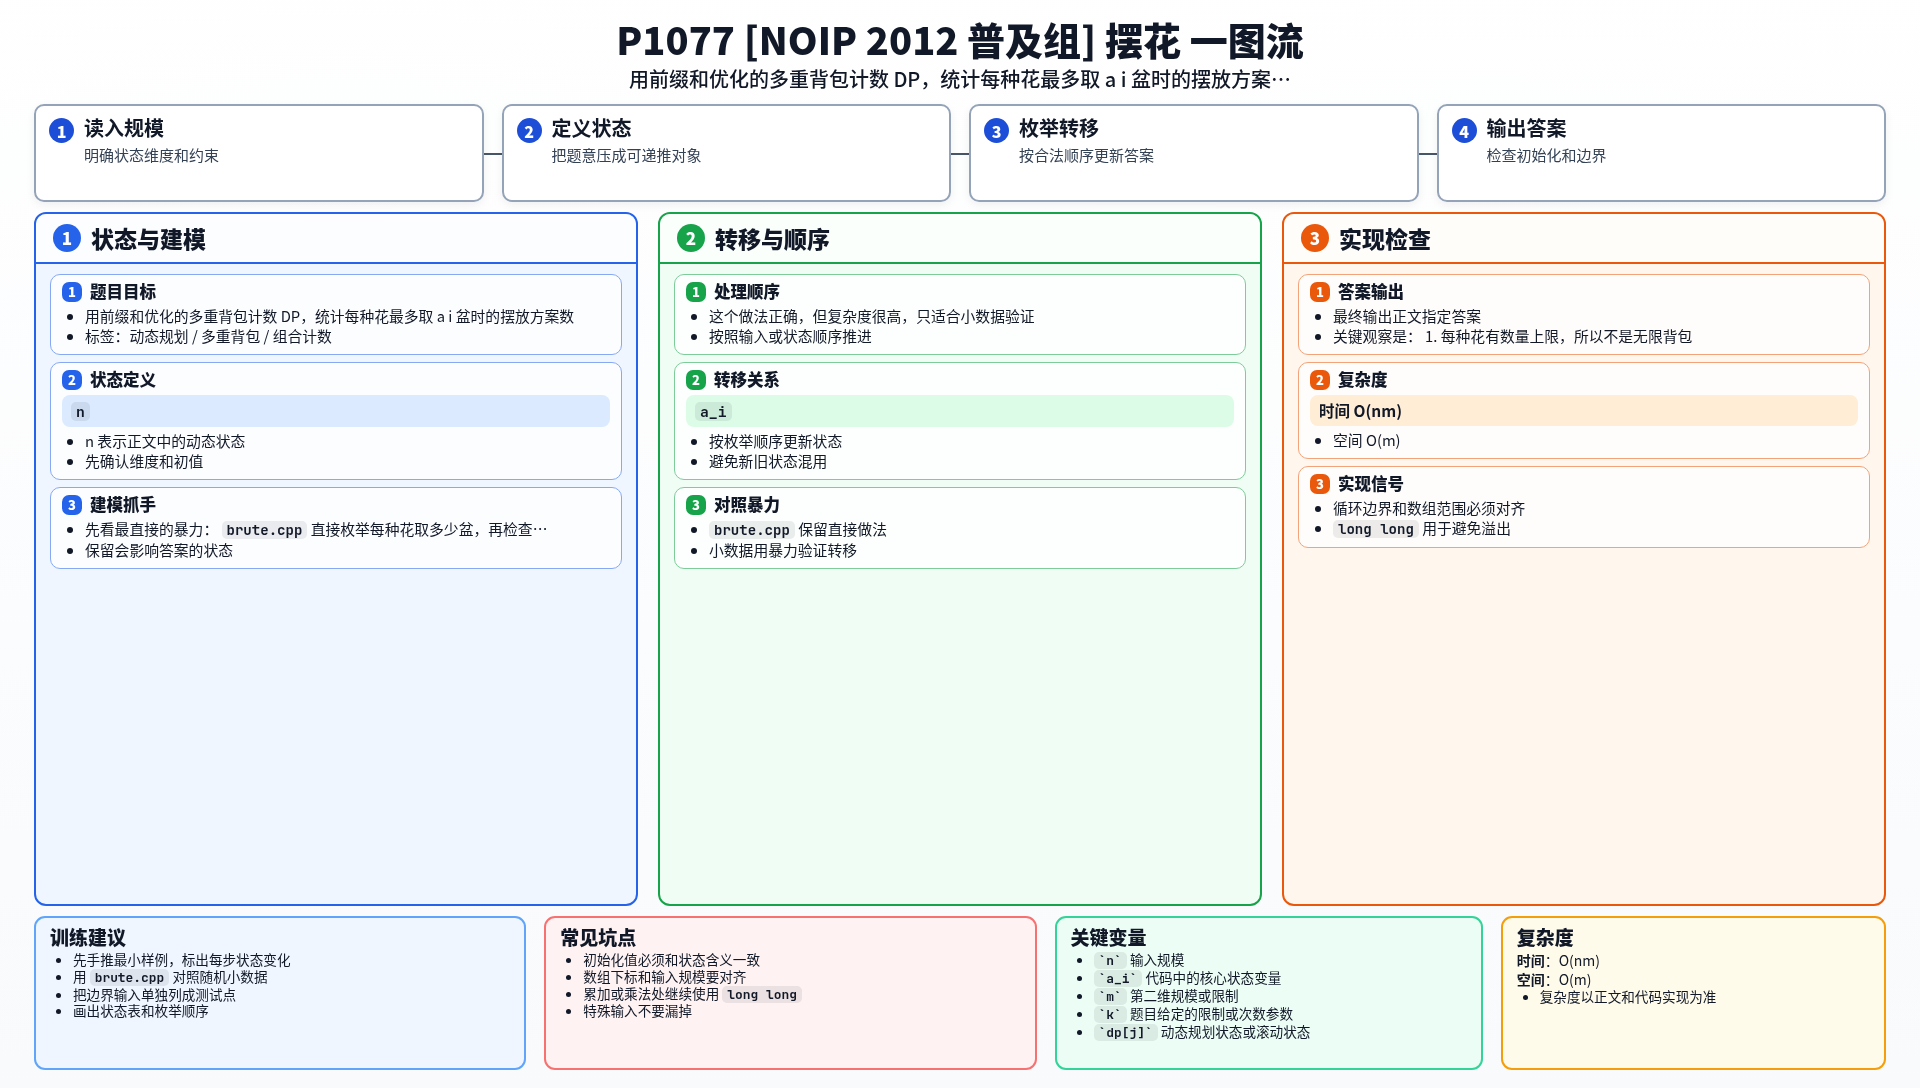This screenshot has height=1088, width=1920.
Task: Click the bullet 按照输入或状态顺序推进
Action: click(790, 337)
